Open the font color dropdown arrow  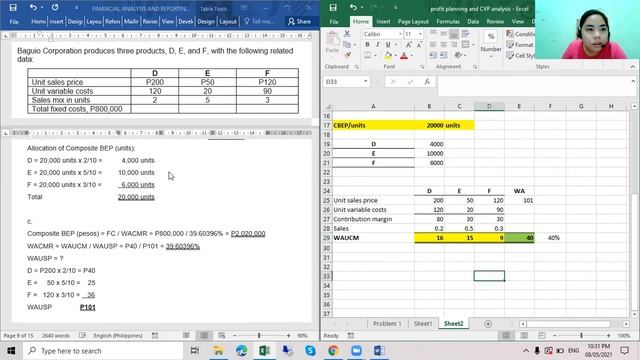[x=411, y=56]
